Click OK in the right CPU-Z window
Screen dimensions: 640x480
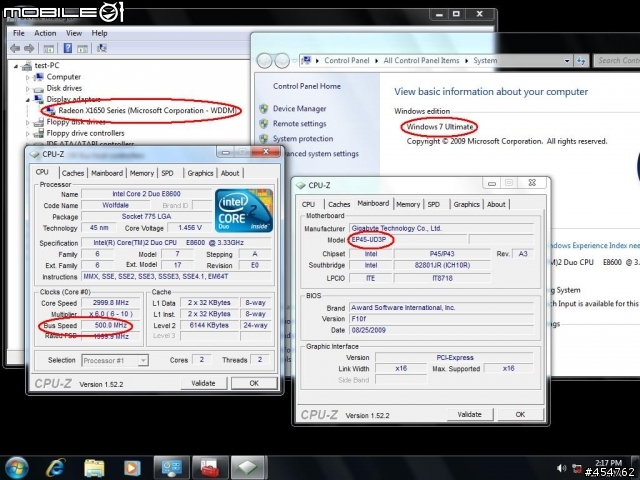520,414
